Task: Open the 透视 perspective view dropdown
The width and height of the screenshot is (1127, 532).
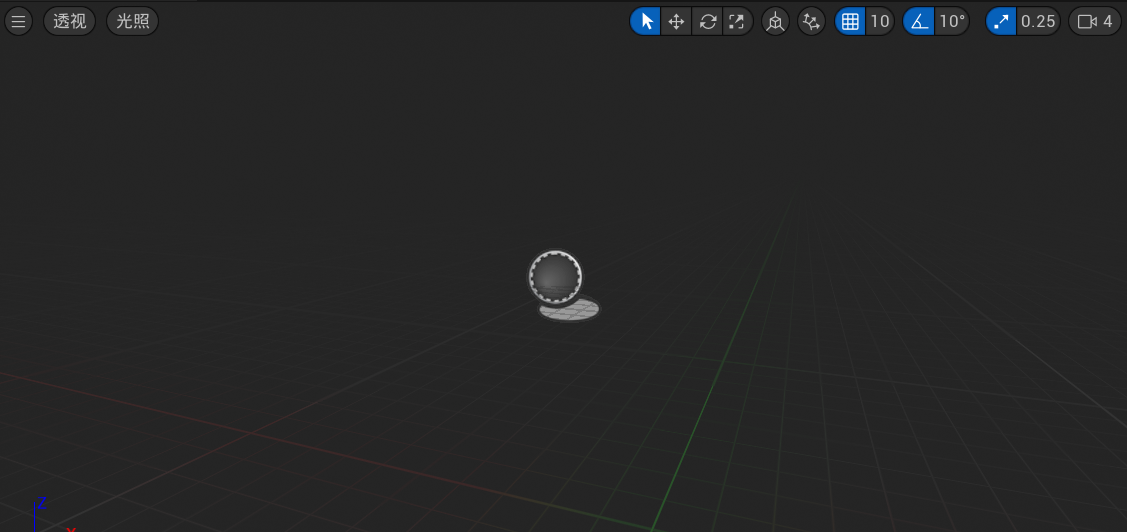Action: pyautogui.click(x=70, y=22)
